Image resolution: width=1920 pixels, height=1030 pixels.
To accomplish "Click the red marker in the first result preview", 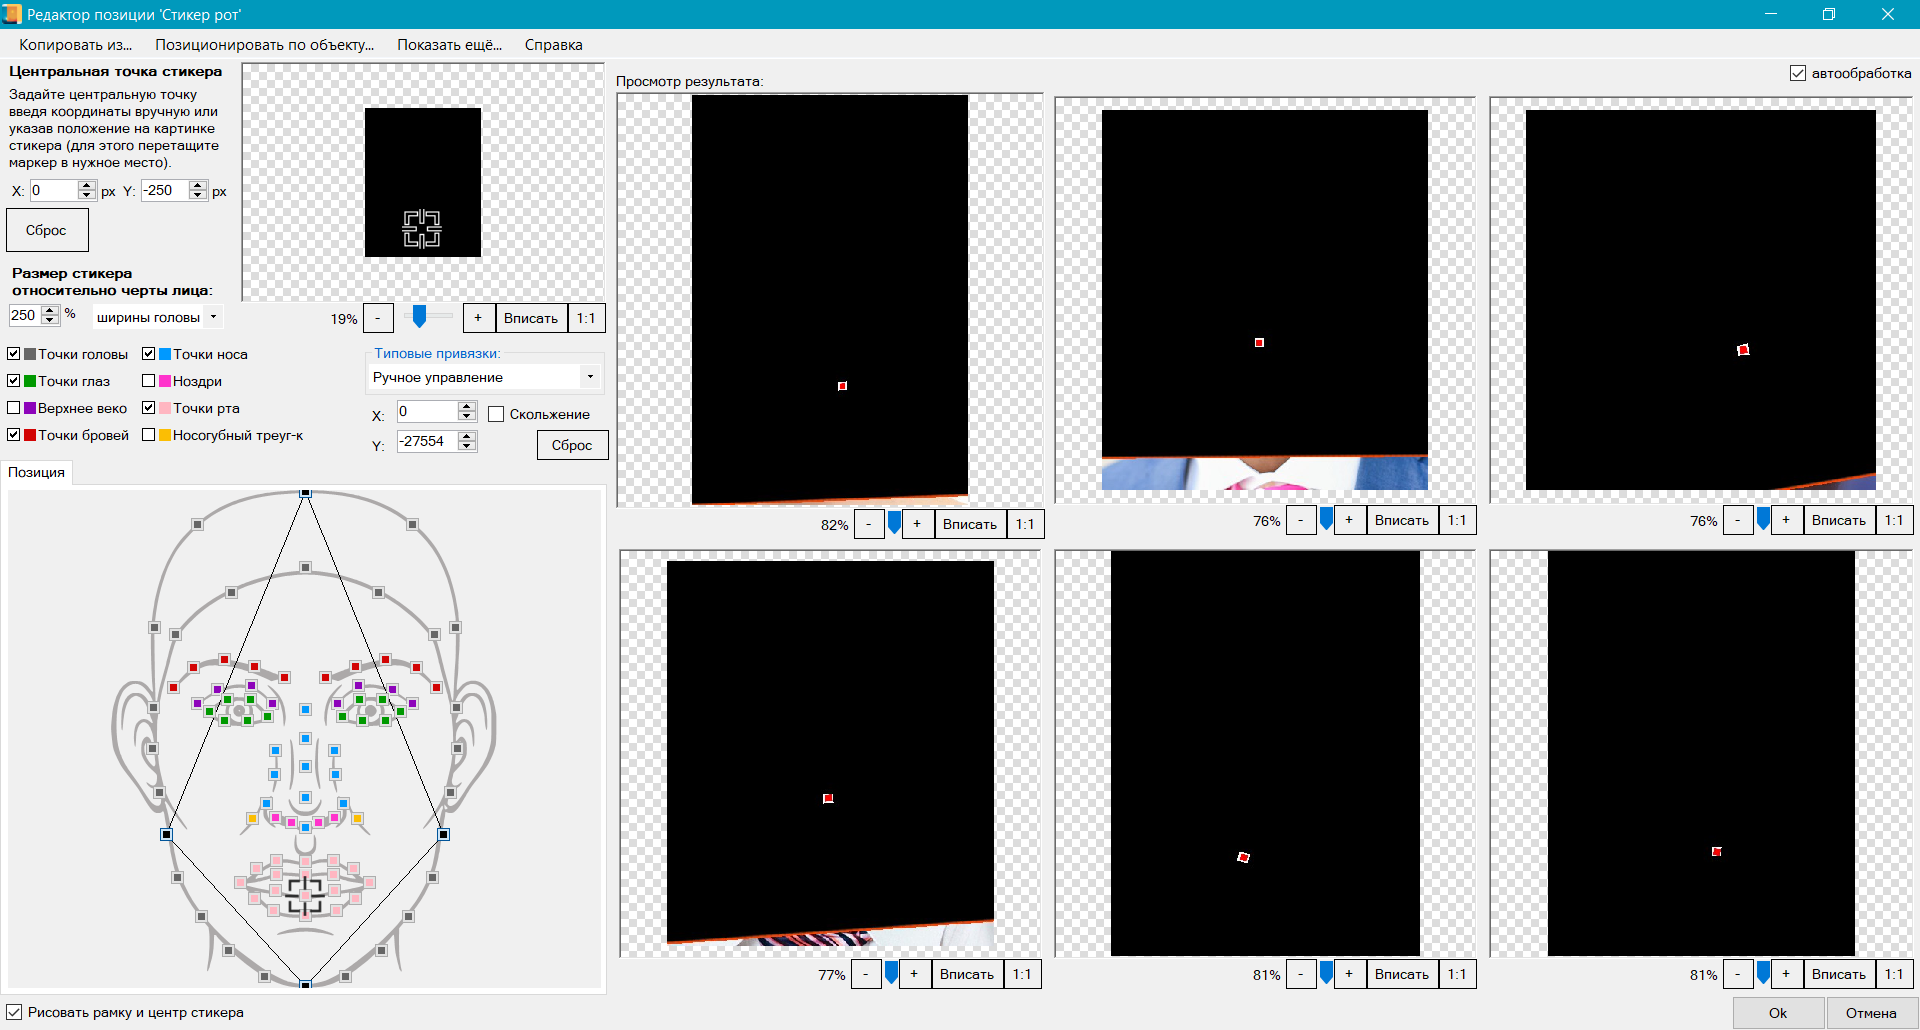I will coord(842,386).
